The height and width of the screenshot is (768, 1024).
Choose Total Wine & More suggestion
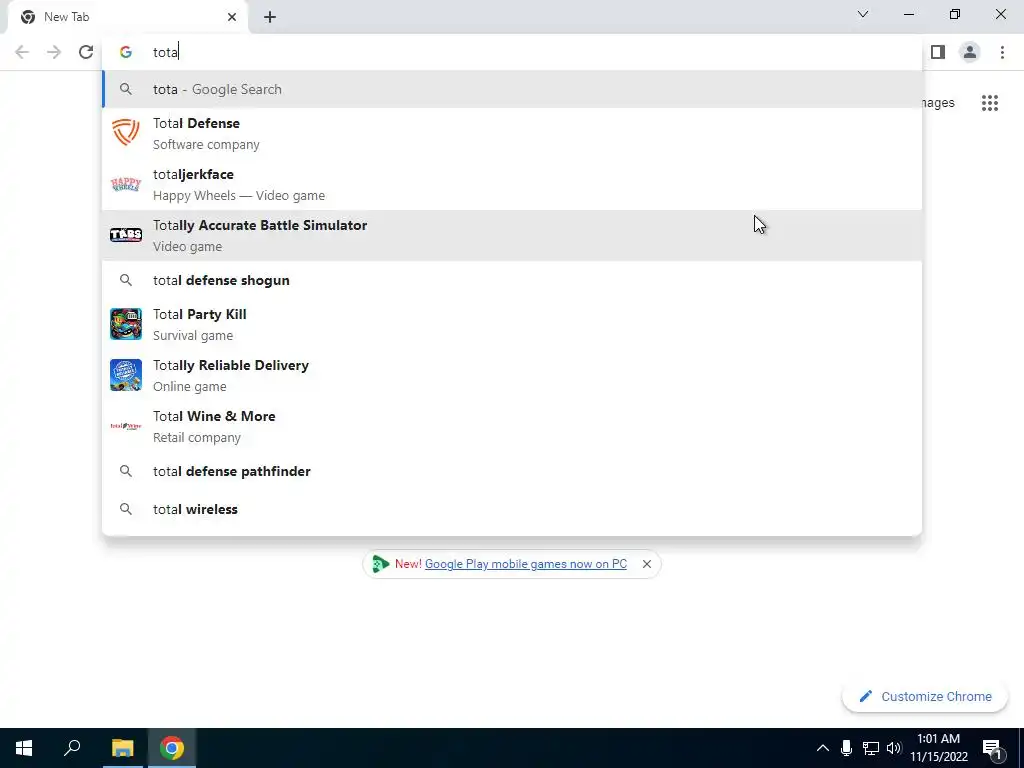[512, 426]
